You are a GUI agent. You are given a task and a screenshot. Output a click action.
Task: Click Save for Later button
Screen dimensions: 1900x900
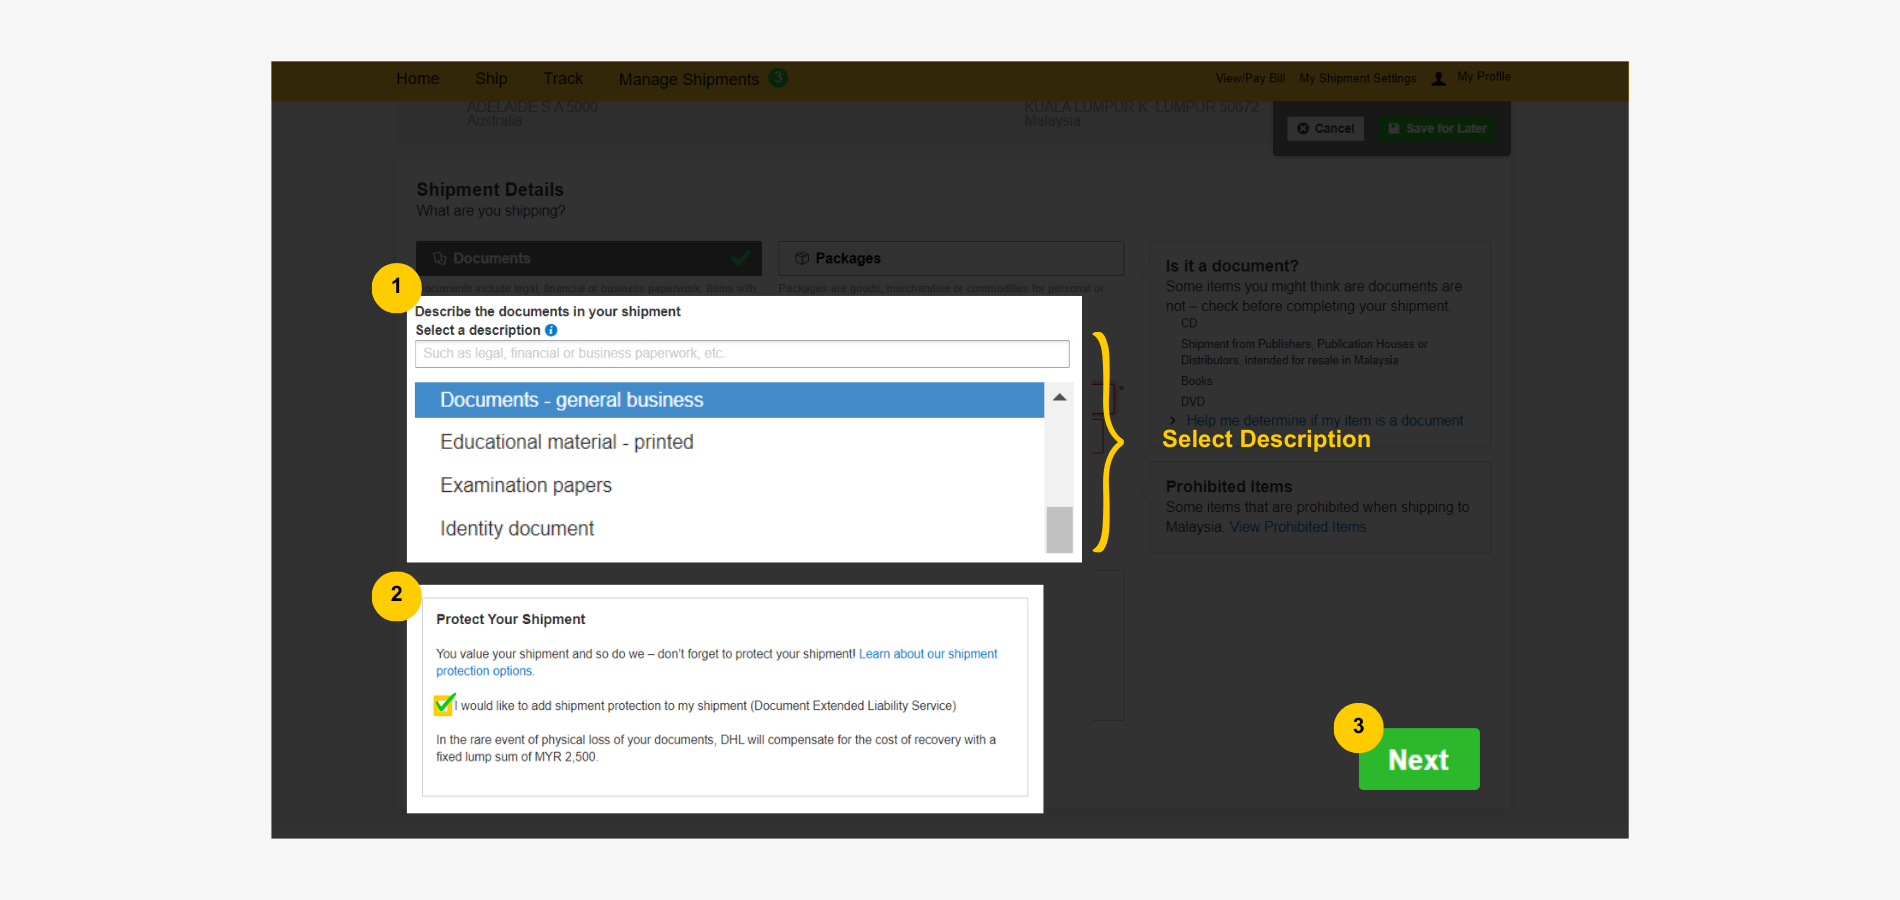tap(1437, 128)
